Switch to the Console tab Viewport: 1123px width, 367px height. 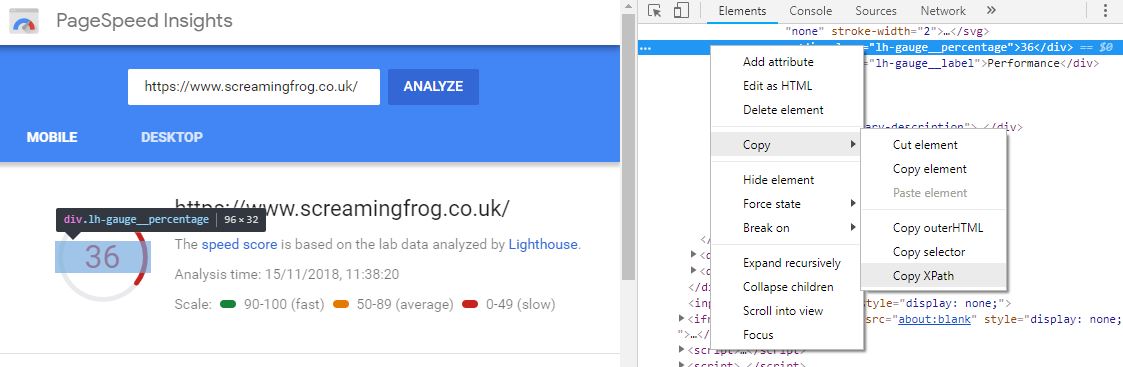(x=811, y=11)
